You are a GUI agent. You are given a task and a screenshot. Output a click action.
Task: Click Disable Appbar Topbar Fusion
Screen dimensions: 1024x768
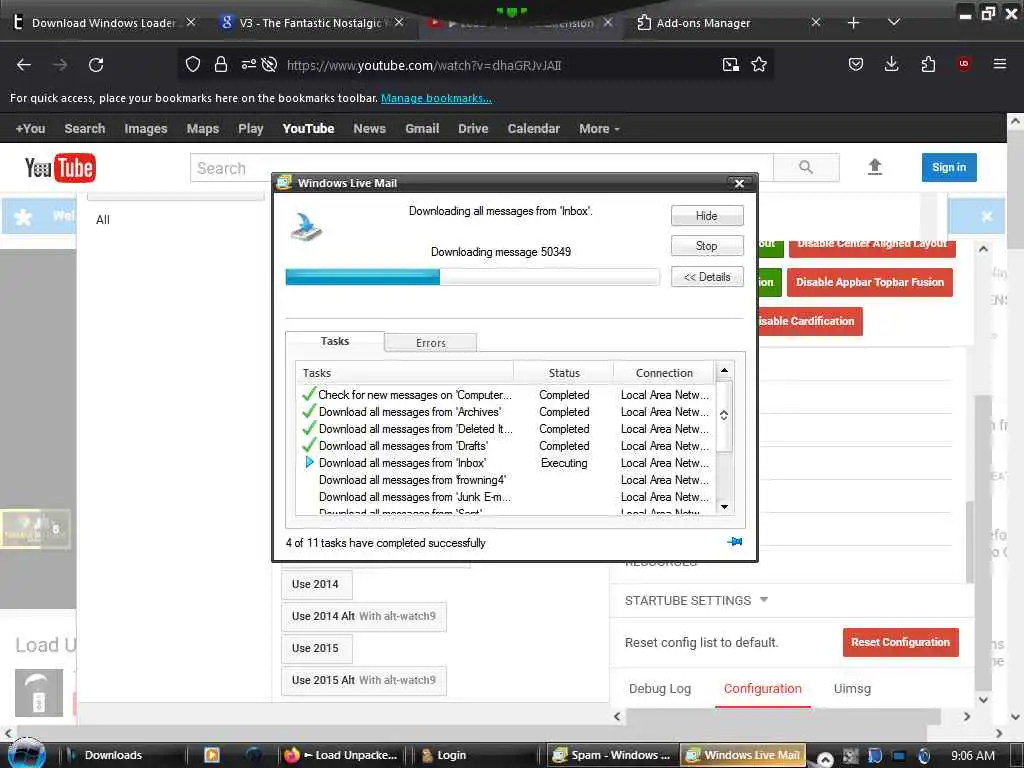869,282
